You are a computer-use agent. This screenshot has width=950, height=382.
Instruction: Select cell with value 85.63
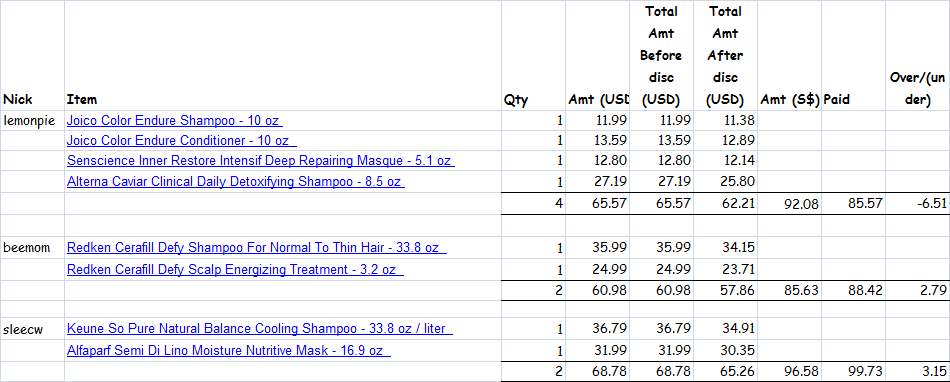coord(789,291)
